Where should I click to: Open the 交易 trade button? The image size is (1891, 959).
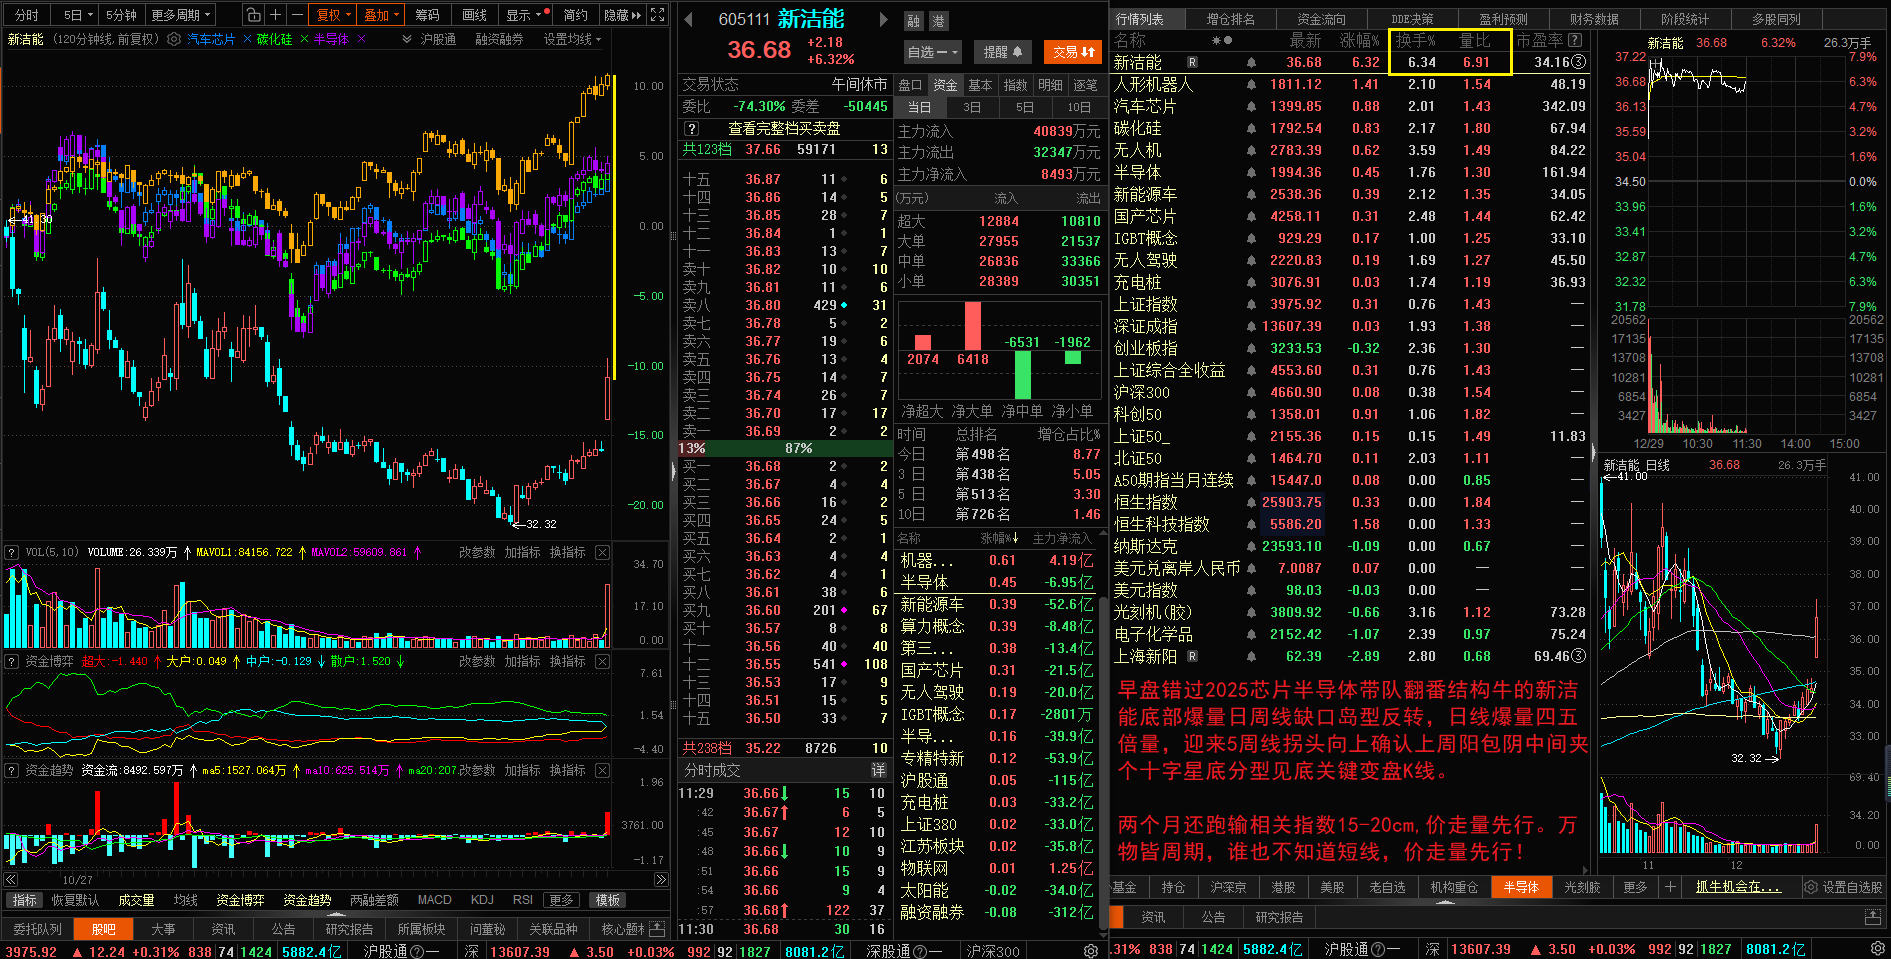pyautogui.click(x=1073, y=52)
